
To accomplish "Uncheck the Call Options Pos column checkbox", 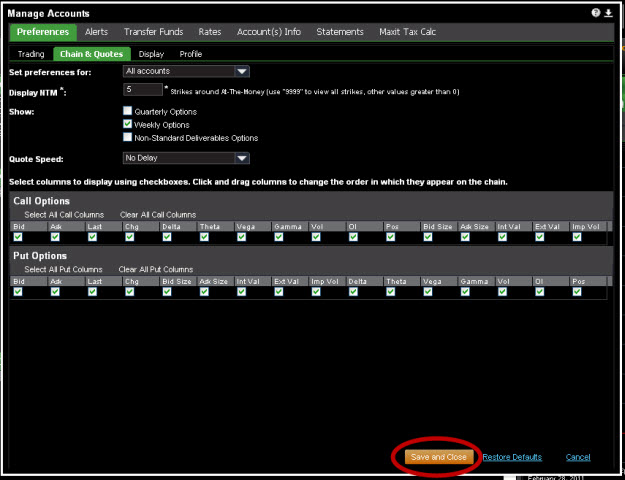I will (391, 237).
